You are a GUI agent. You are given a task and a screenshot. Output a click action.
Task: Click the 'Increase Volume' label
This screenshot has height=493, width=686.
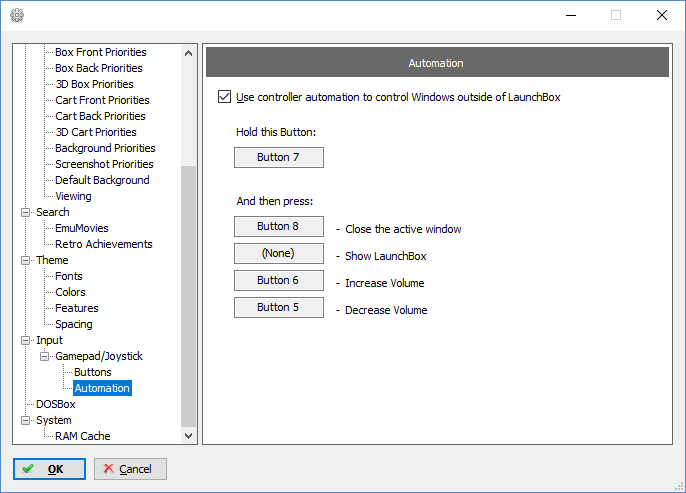coord(385,283)
